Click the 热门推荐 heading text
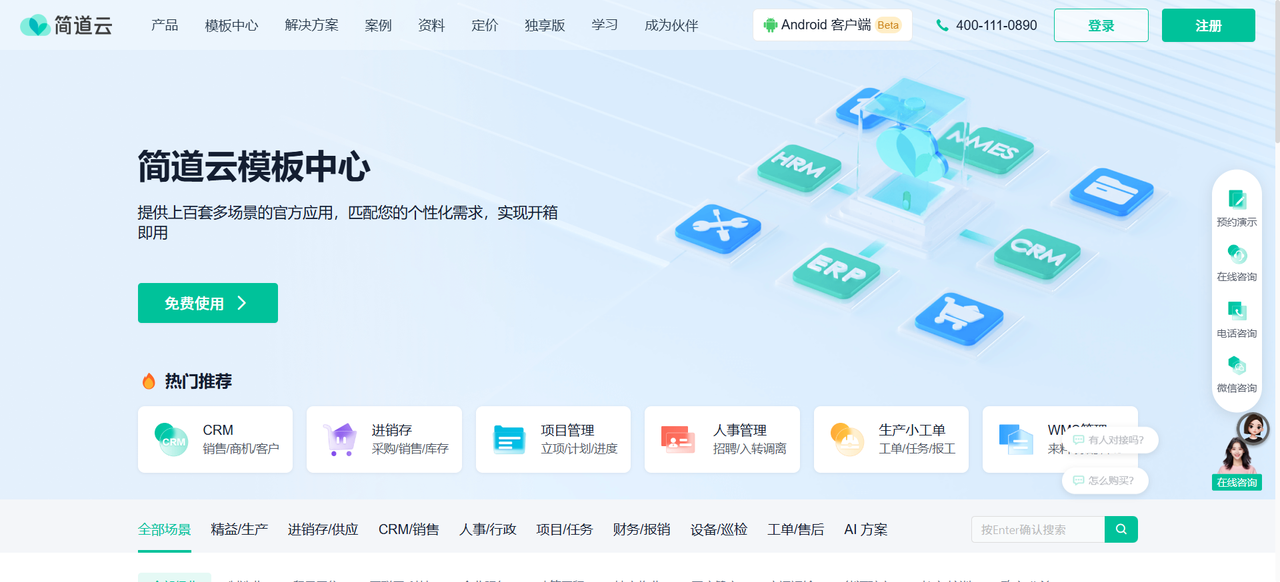 pos(199,381)
